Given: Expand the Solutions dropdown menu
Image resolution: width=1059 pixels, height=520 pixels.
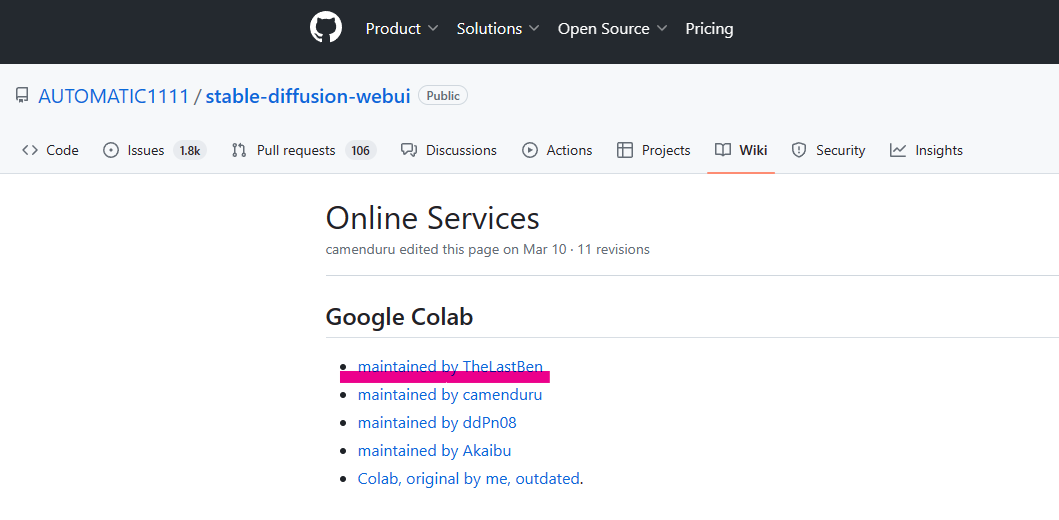Looking at the screenshot, I should coord(498,28).
